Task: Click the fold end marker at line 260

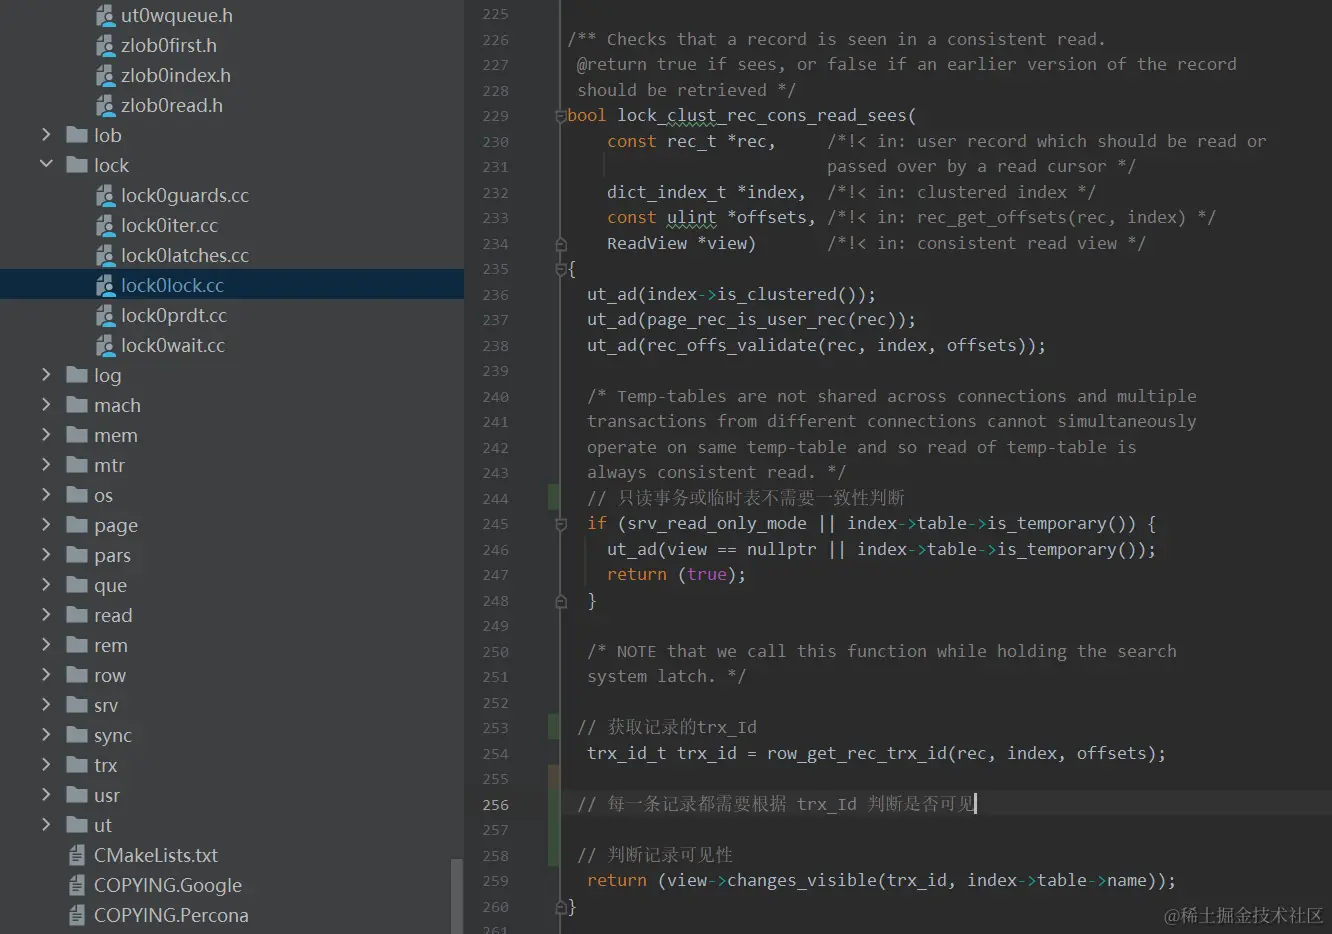Action: (561, 907)
